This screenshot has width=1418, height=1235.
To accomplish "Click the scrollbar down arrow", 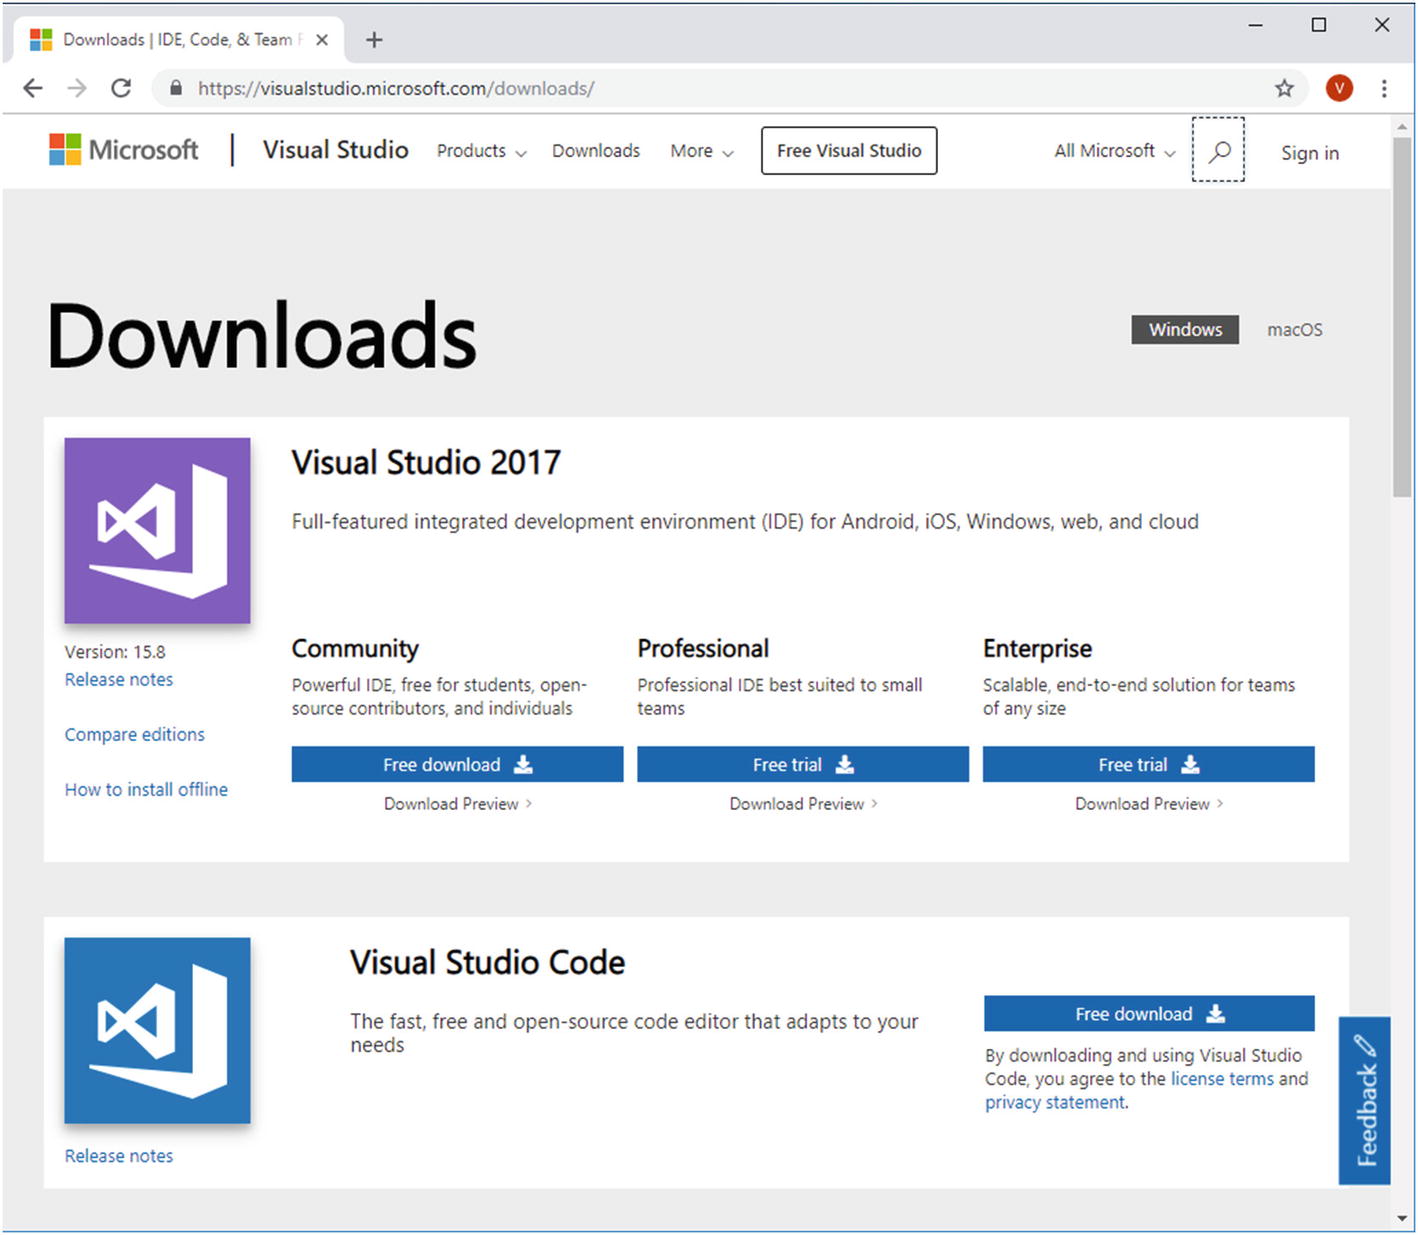I will 1402,1218.
